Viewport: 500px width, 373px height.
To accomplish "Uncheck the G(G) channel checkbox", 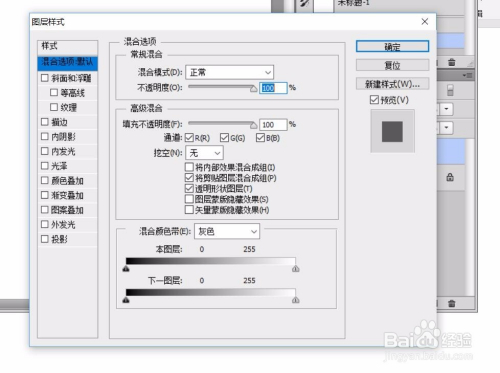I will pyautogui.click(x=225, y=138).
